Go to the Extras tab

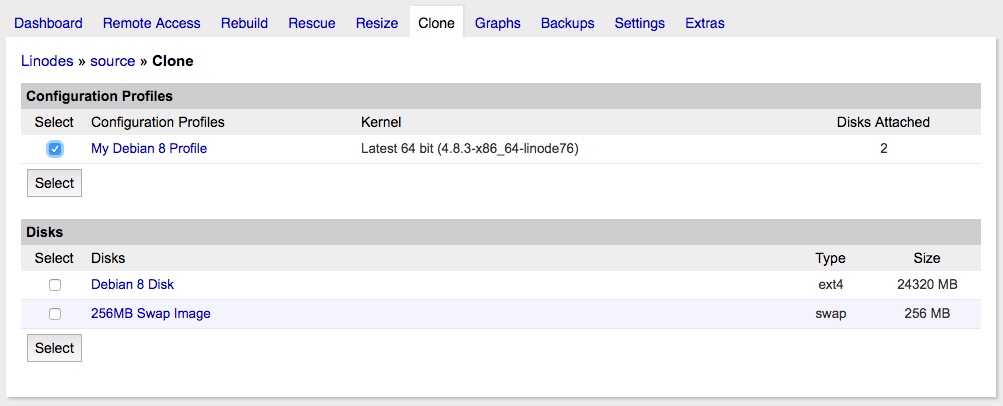click(x=705, y=23)
